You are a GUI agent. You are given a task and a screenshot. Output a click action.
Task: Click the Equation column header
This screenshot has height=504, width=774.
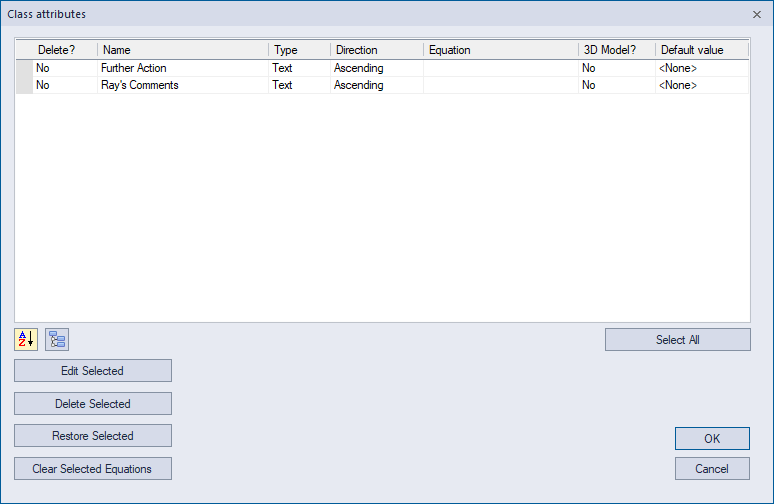[501, 50]
